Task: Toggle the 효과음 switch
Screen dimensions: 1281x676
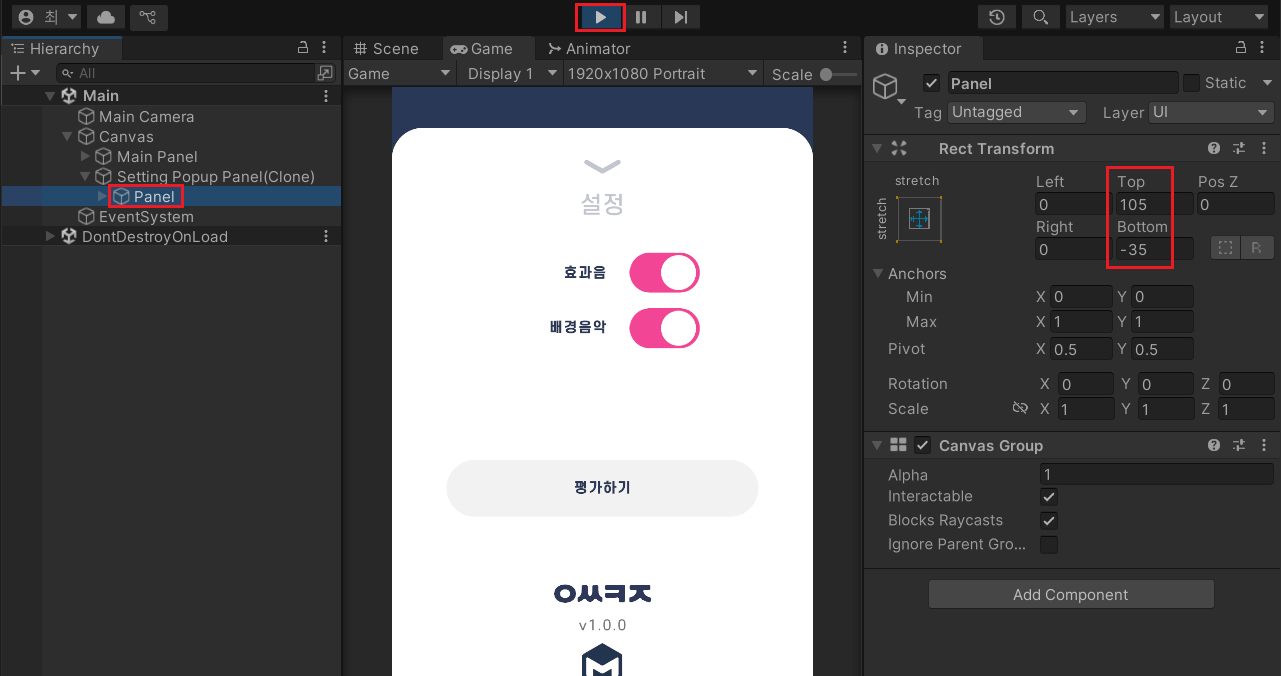Action: 664,272
